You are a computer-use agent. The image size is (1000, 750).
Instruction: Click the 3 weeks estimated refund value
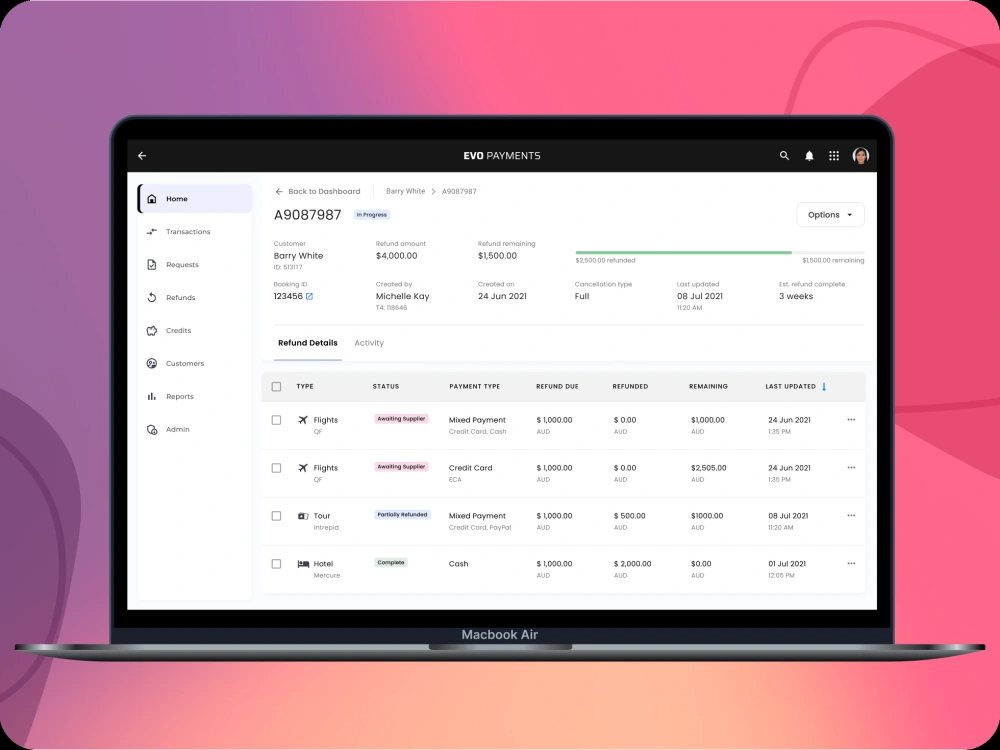[796, 297]
